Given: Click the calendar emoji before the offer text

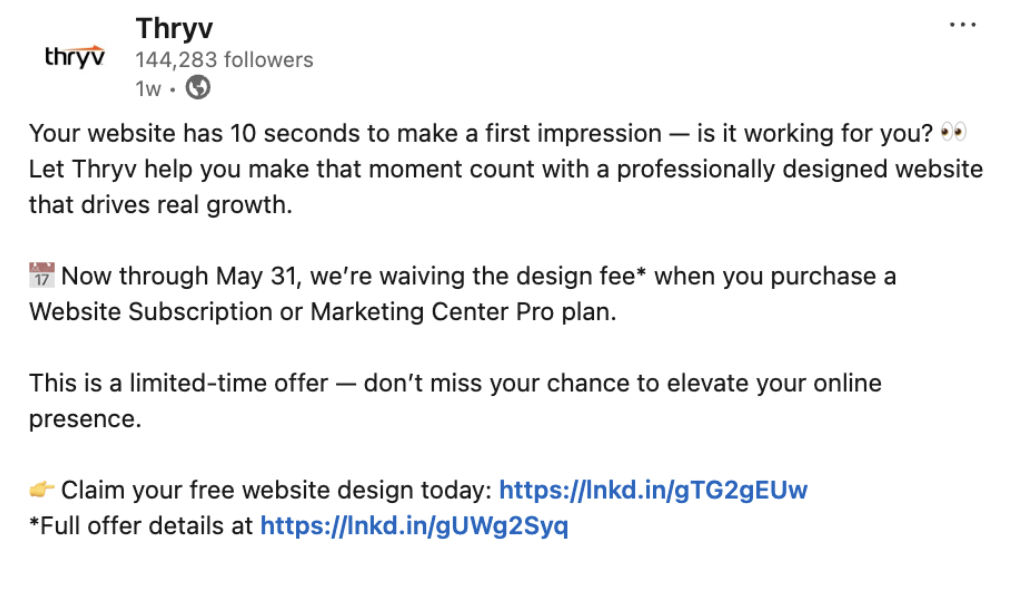Looking at the screenshot, I should pos(42,275).
